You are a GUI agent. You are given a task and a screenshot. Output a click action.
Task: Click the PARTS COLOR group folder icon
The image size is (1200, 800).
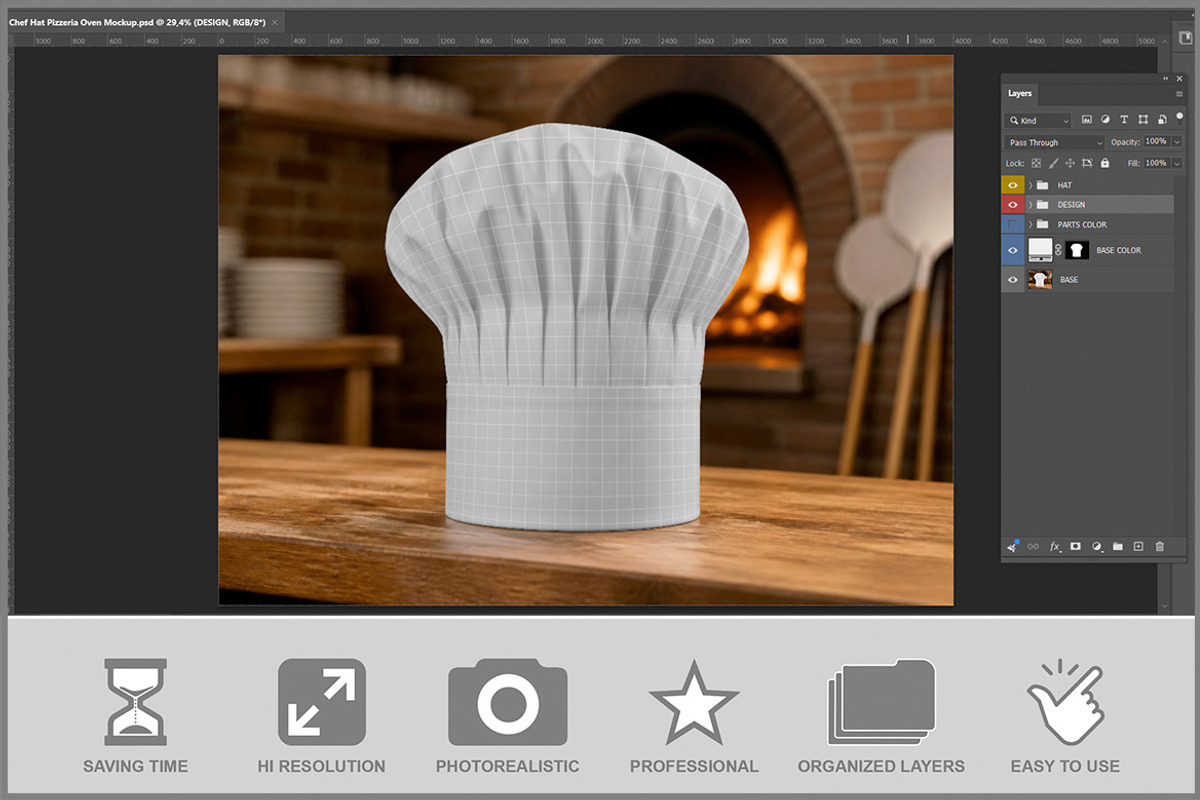(1042, 225)
